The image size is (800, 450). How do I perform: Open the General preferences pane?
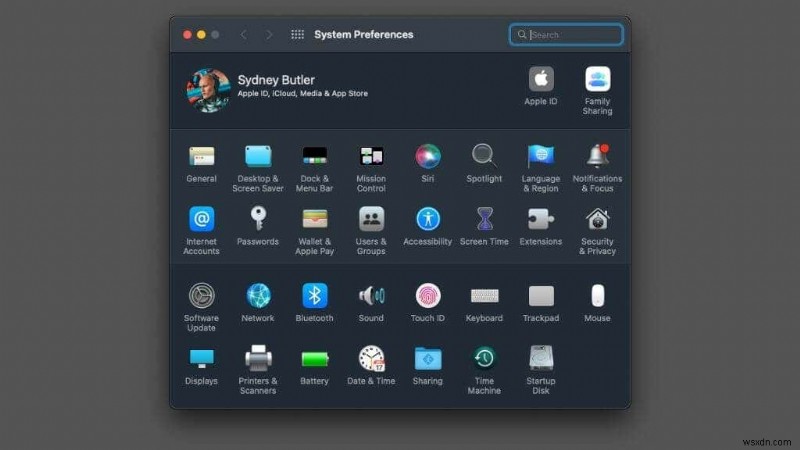tap(202, 156)
